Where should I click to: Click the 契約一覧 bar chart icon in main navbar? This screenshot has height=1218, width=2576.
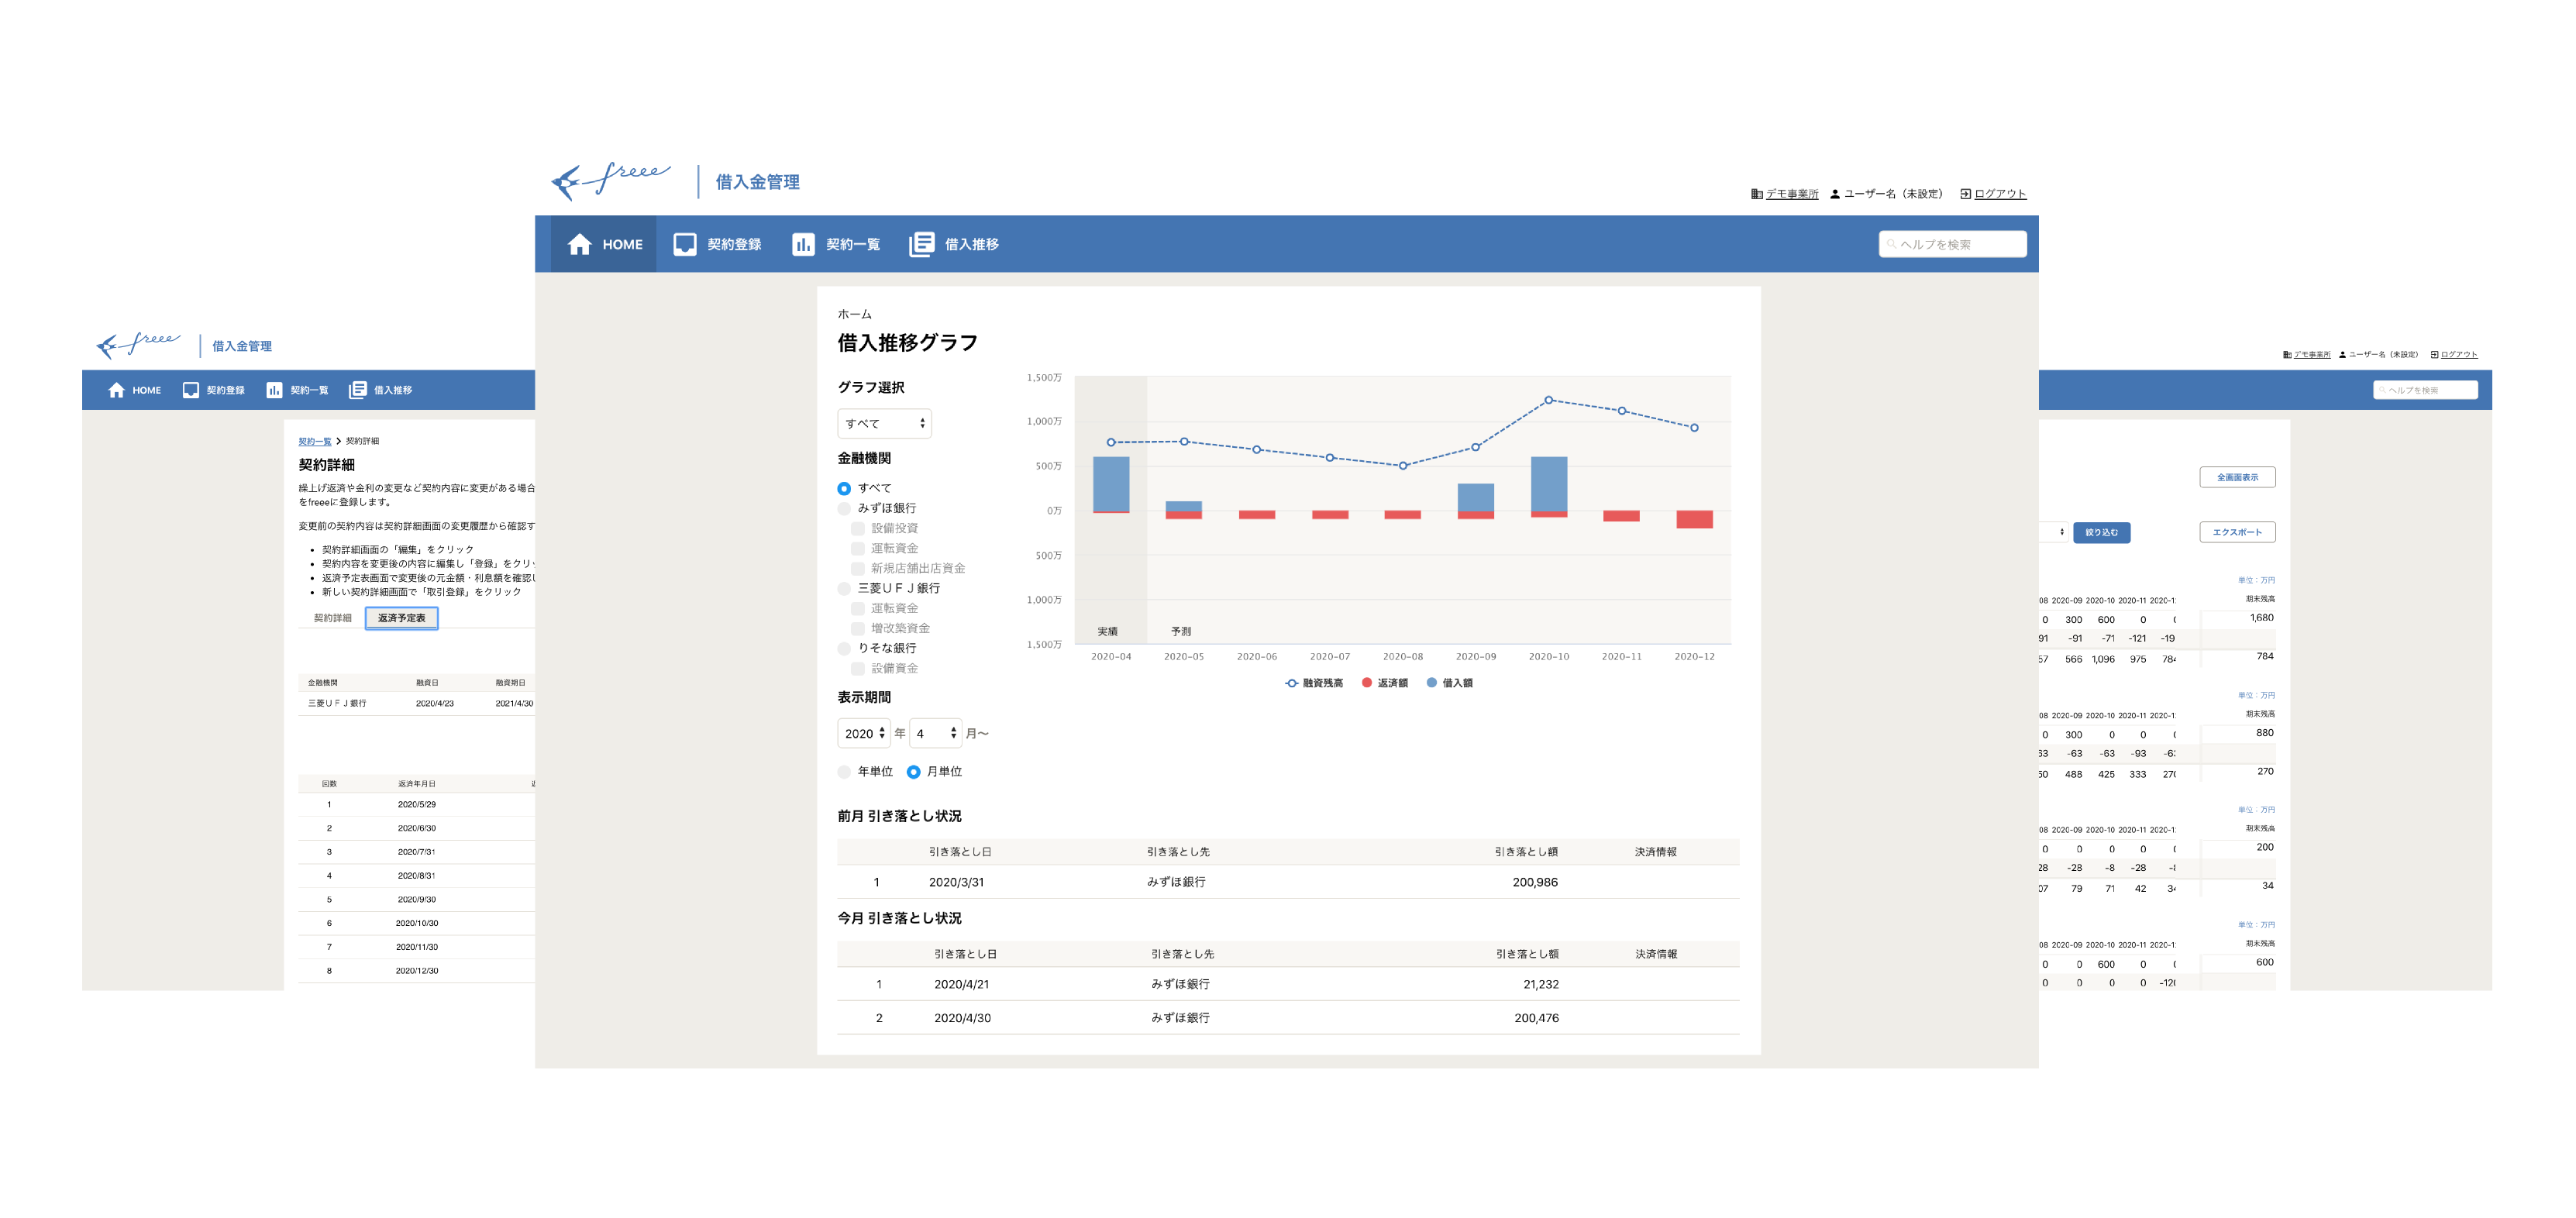(x=803, y=244)
